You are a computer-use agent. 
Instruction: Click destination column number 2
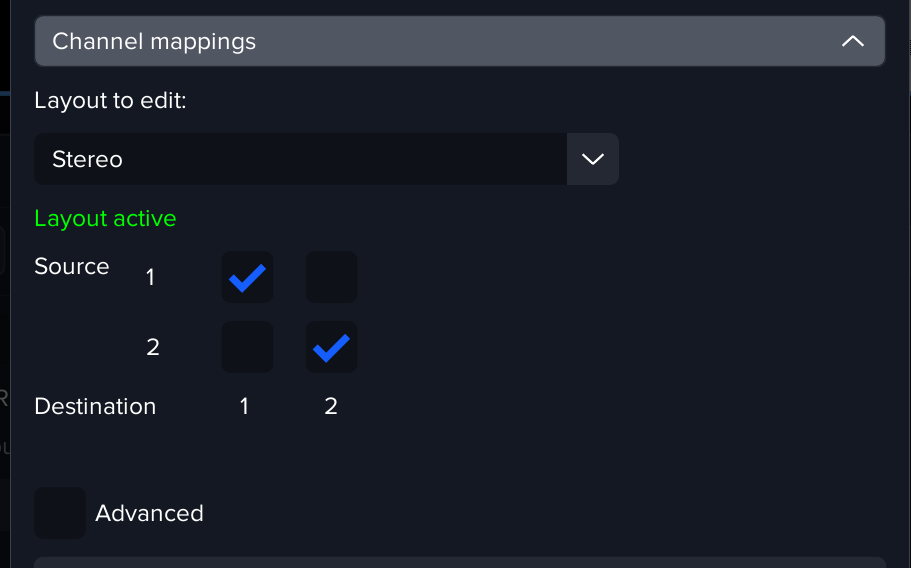coord(331,406)
